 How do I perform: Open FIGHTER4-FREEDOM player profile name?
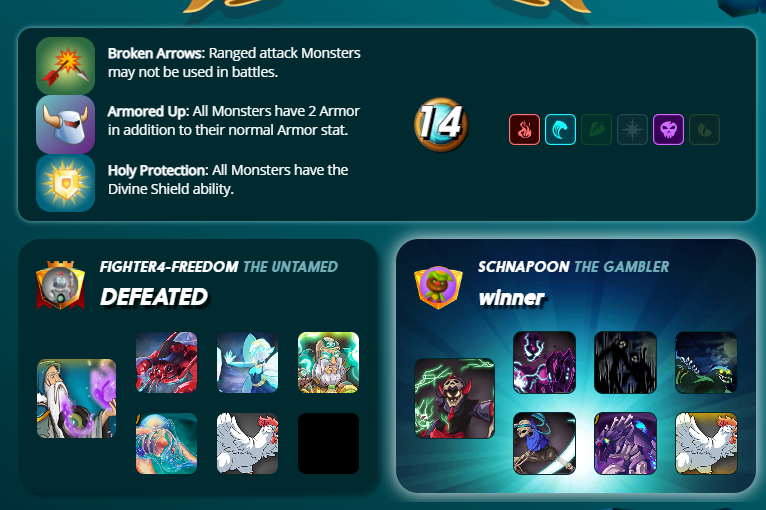click(169, 267)
